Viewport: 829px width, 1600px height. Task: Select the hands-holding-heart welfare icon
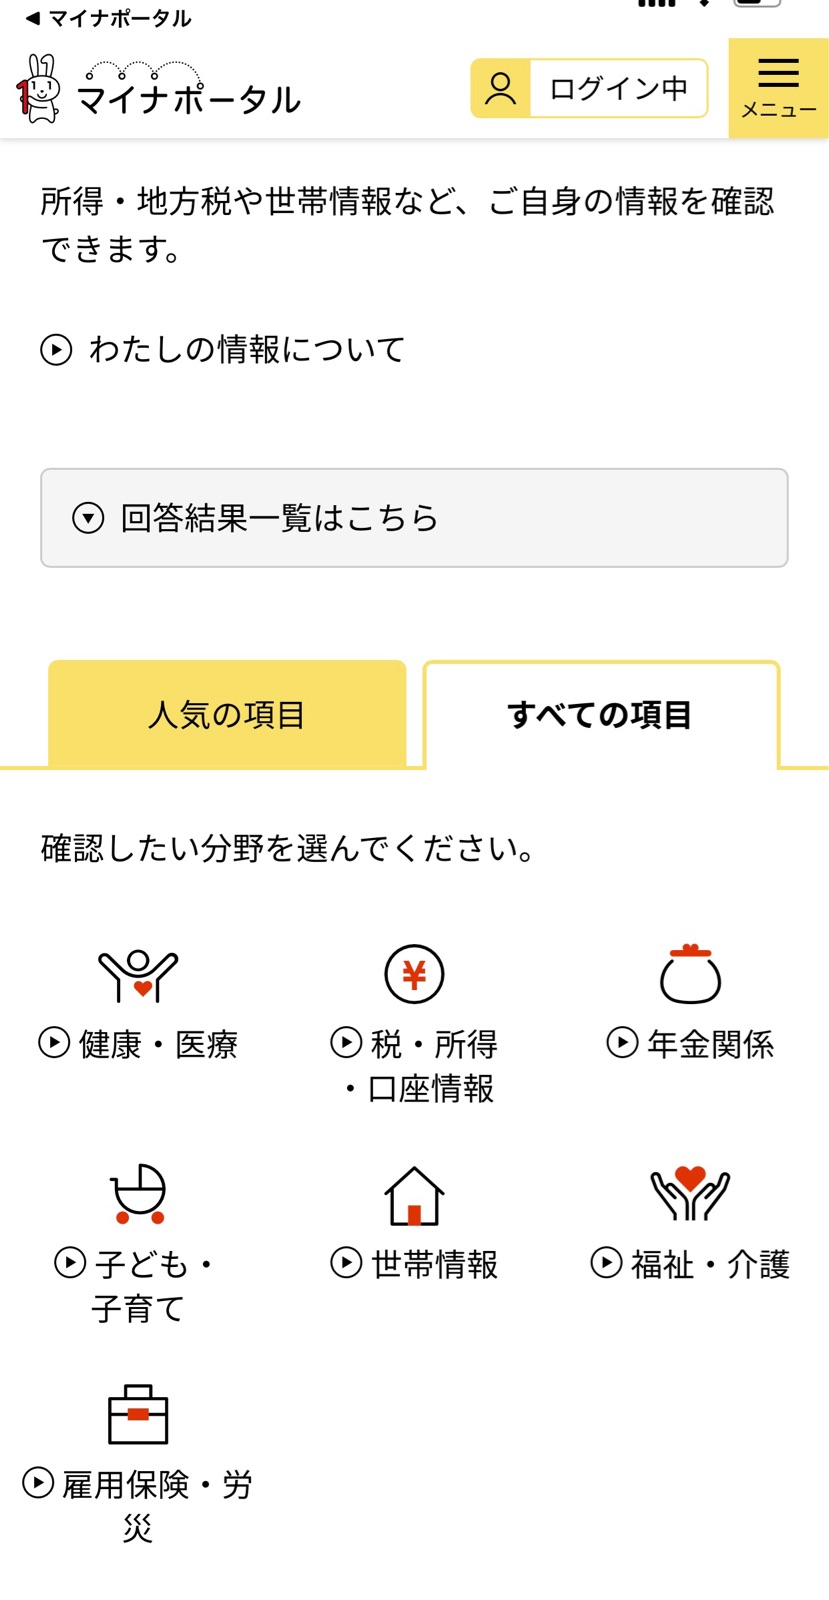[690, 1194]
